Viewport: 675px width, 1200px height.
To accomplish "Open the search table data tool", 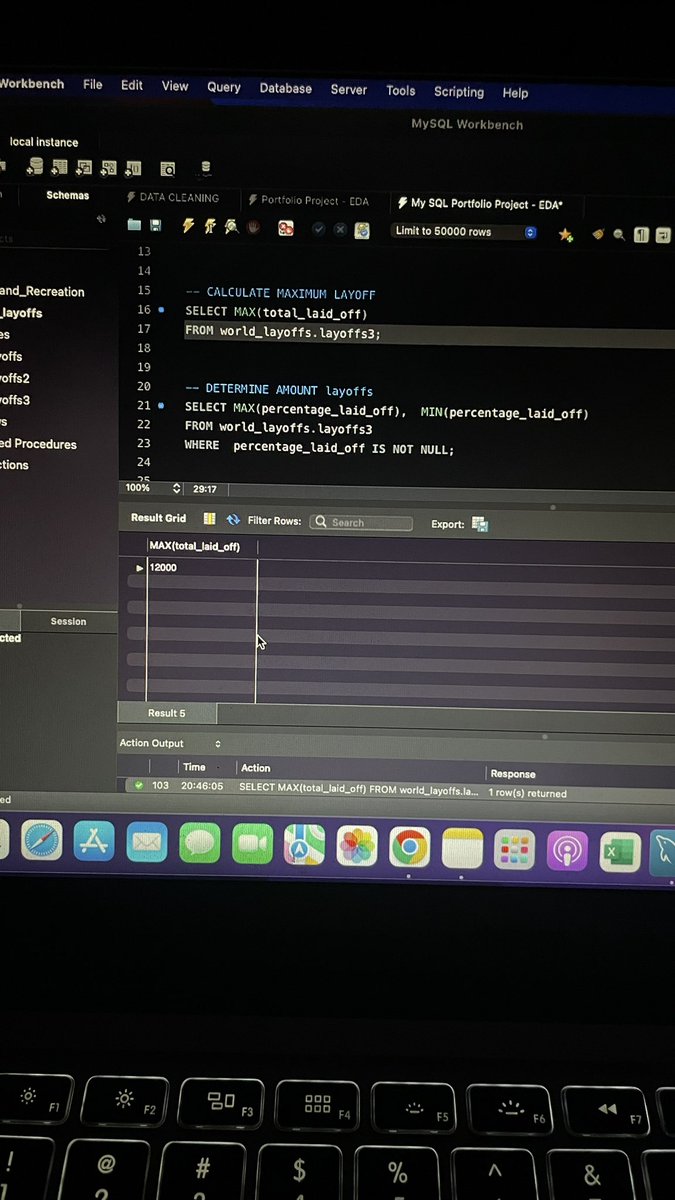I will pyautogui.click(x=168, y=169).
